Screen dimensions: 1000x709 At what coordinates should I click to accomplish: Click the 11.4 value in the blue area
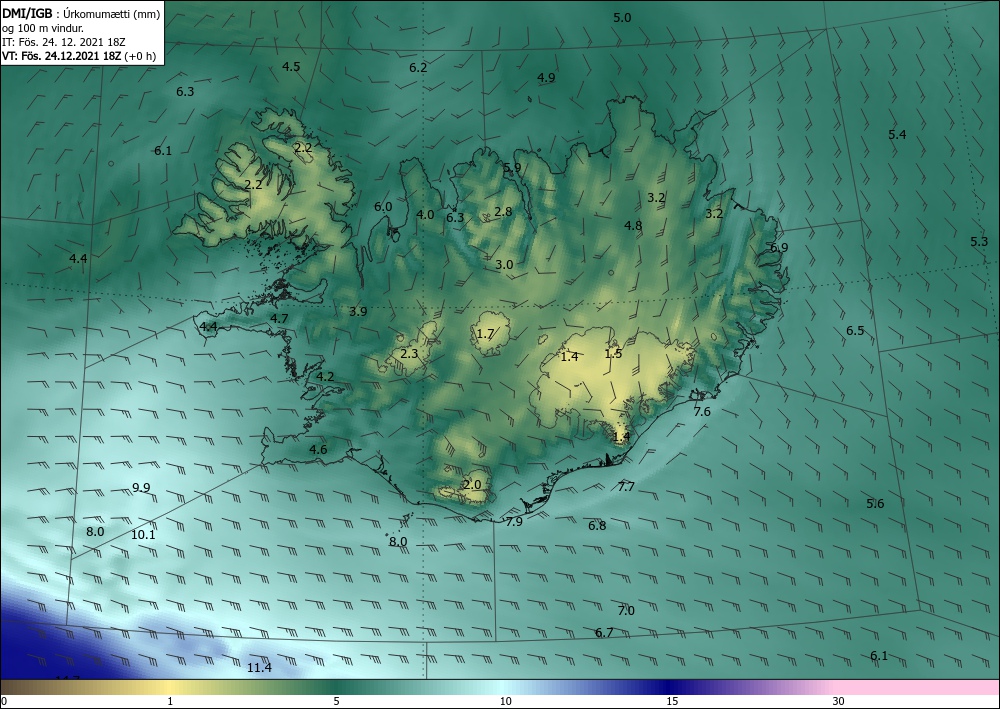pos(260,668)
